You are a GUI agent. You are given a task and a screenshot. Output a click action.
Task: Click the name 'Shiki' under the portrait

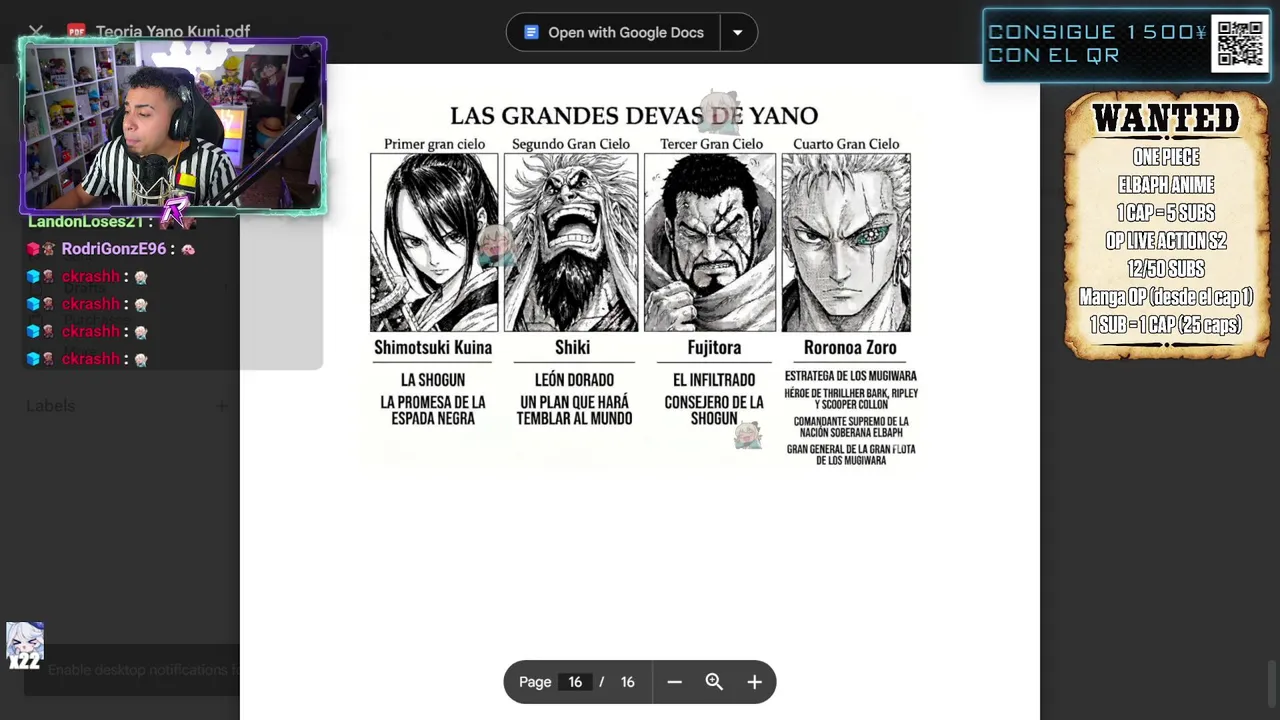point(573,348)
